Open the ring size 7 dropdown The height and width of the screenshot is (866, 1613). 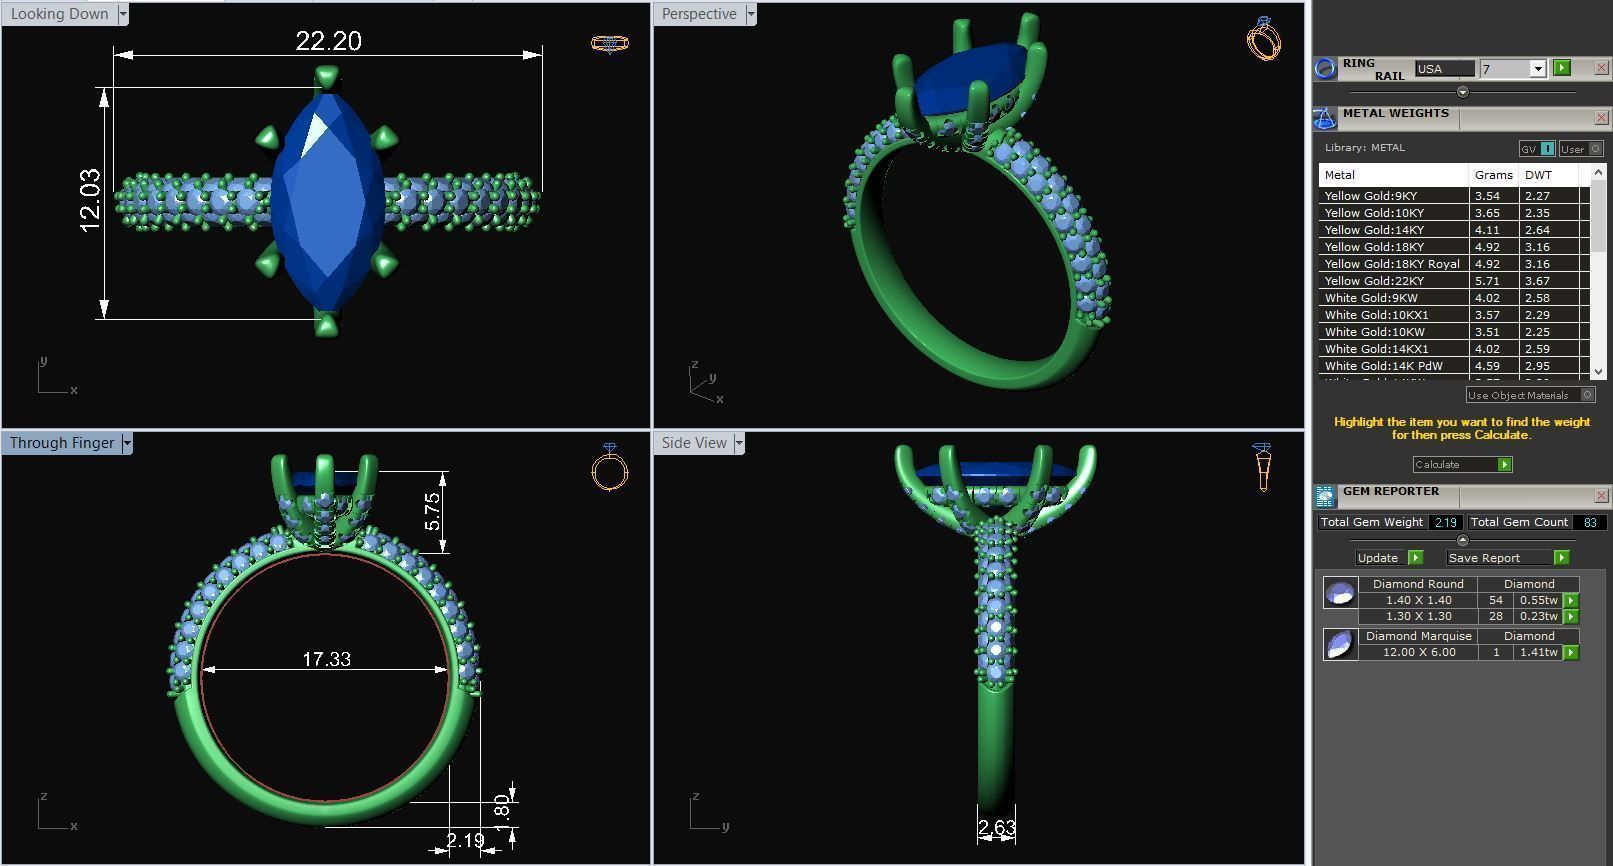[x=1538, y=69]
